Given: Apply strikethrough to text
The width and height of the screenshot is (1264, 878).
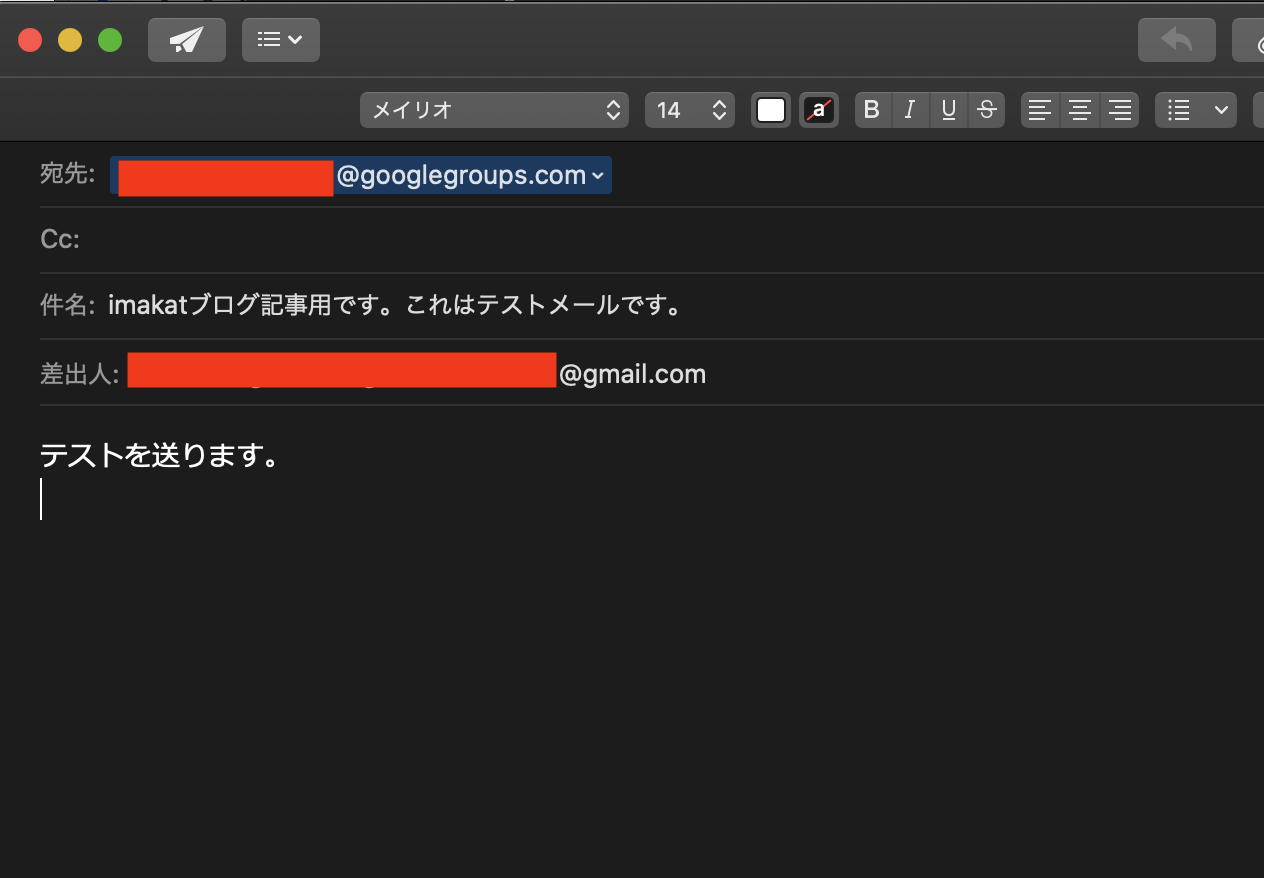Looking at the screenshot, I should (x=986, y=110).
